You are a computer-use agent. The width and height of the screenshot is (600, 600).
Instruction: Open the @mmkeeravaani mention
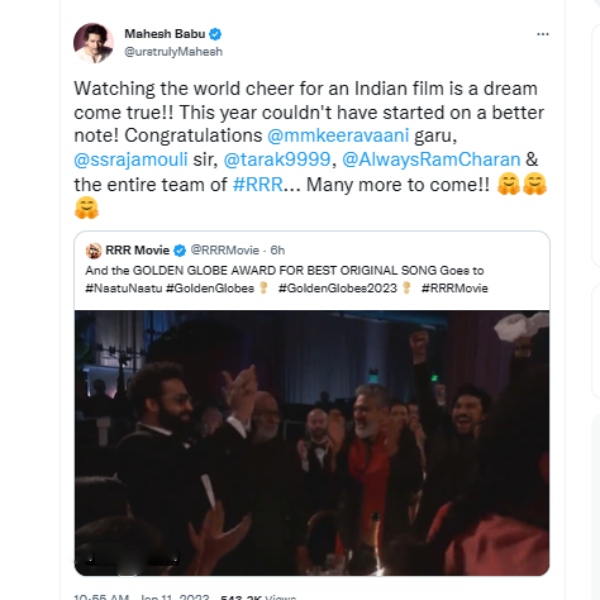[x=338, y=135]
